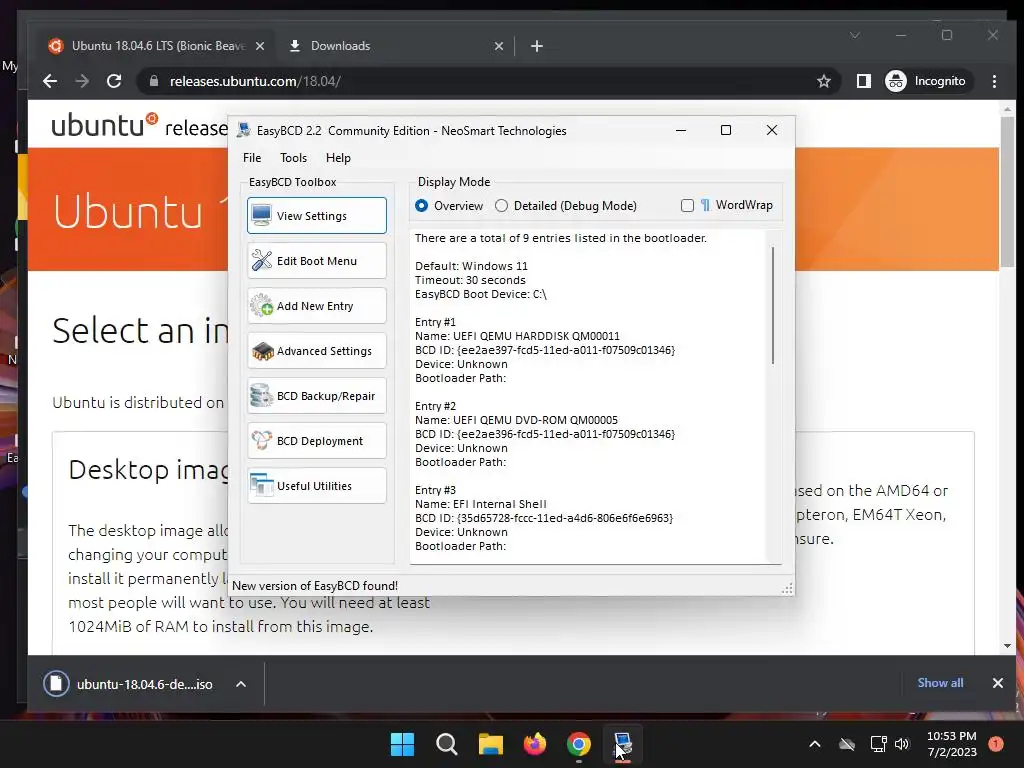Open the EasyBCD File menu

pos(252,157)
